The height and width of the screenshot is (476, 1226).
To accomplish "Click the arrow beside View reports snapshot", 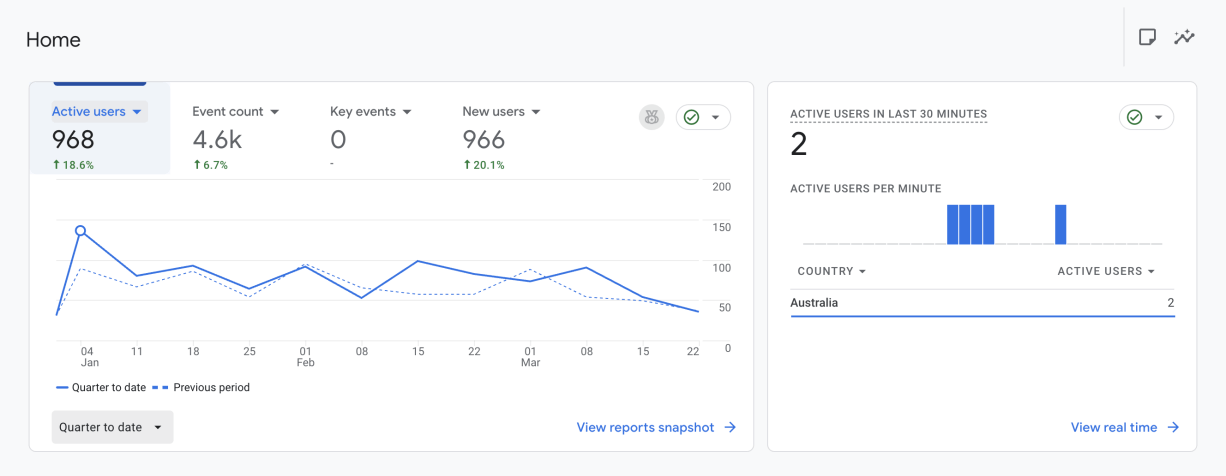I will [x=730, y=427].
